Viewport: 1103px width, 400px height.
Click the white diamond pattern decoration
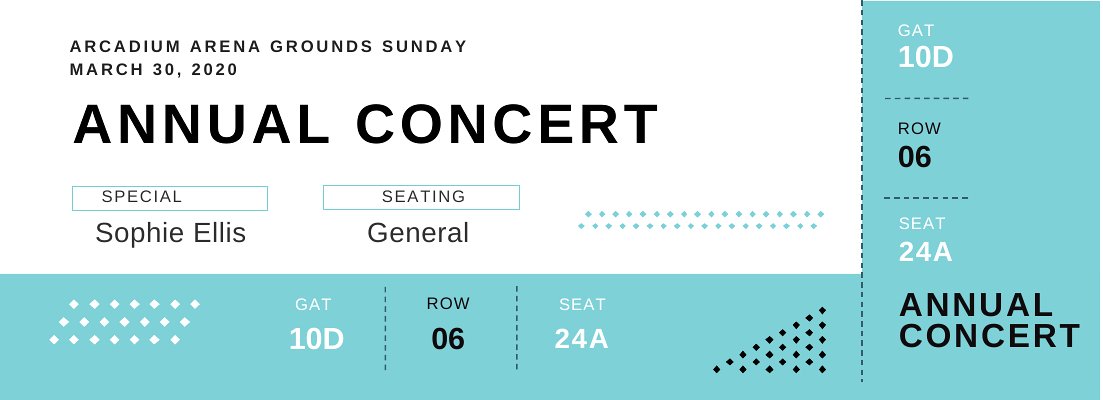pyautogui.click(x=125, y=321)
